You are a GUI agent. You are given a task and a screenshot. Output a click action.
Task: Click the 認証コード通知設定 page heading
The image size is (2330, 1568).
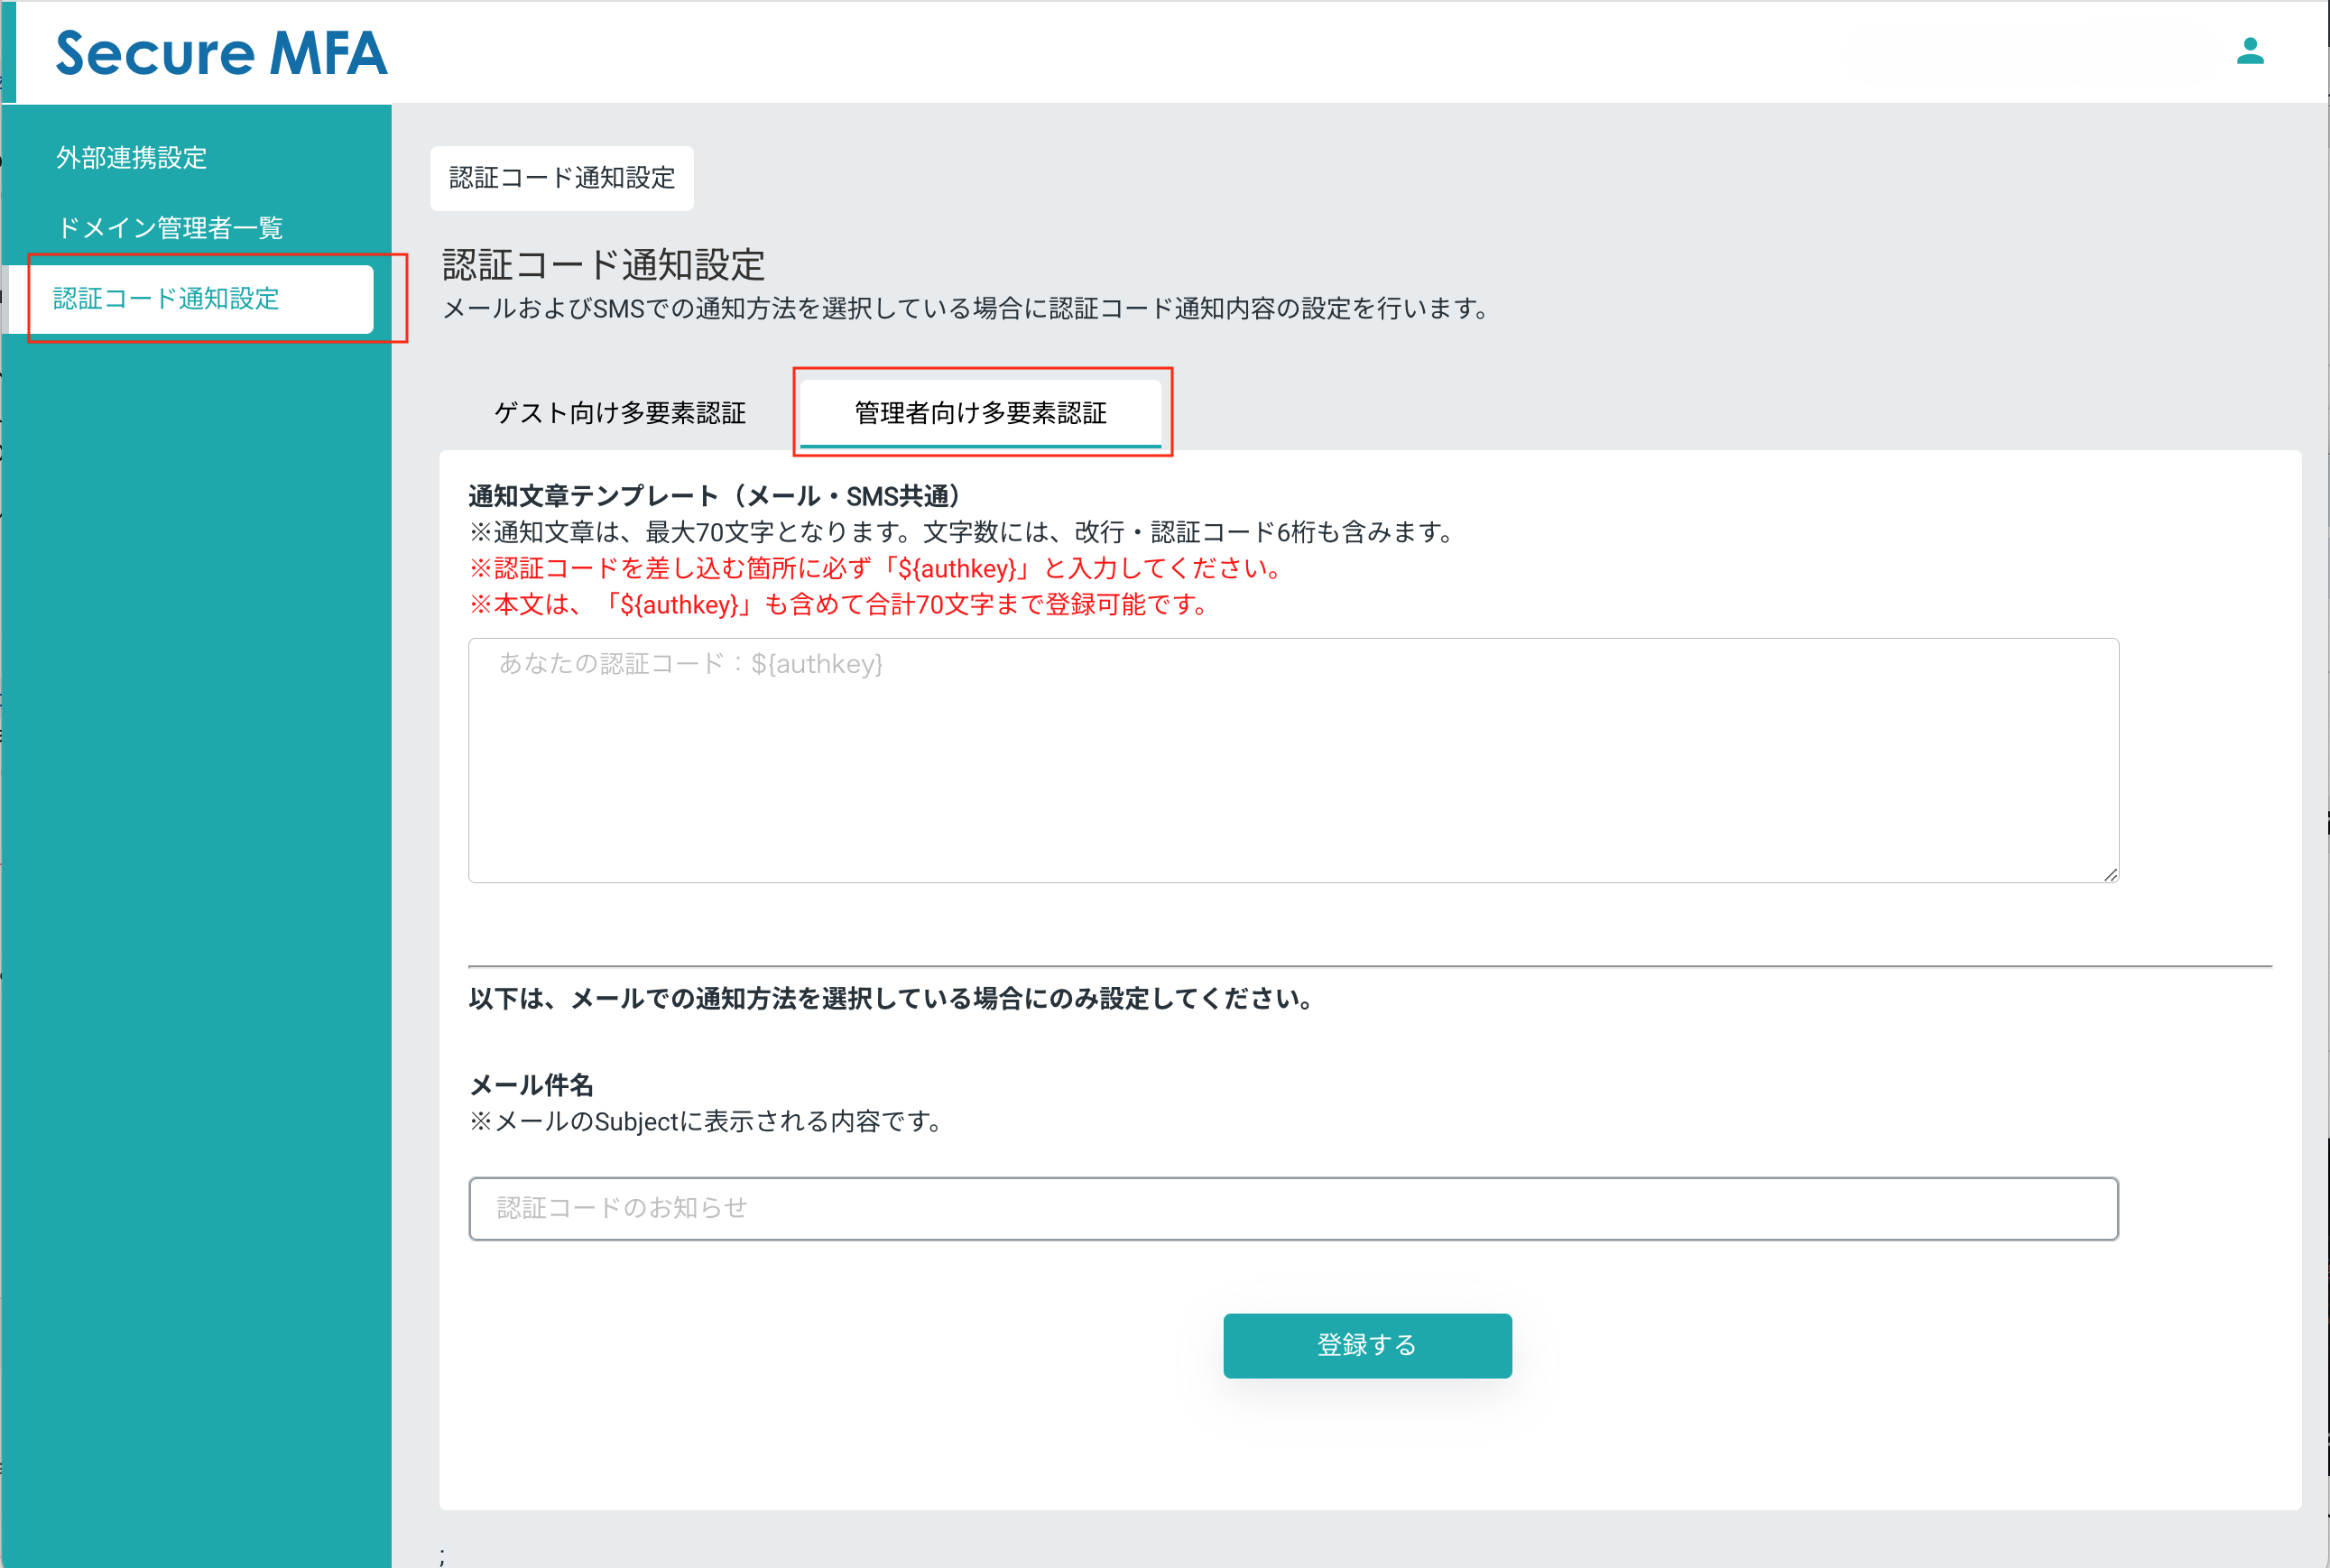pos(603,265)
